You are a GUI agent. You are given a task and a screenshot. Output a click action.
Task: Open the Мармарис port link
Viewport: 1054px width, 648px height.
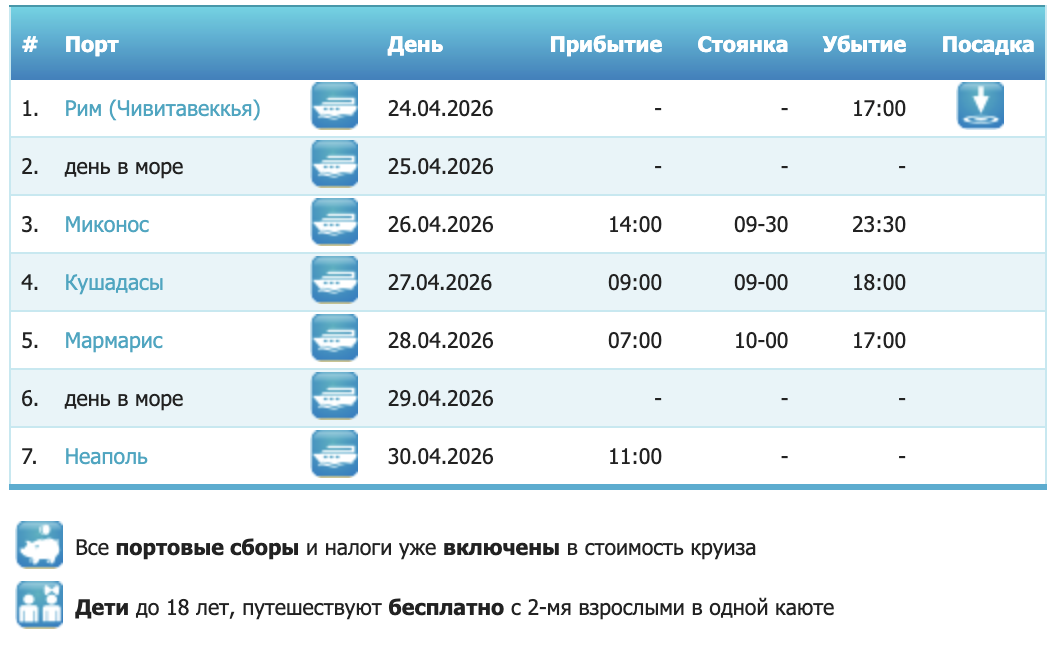[x=114, y=340]
